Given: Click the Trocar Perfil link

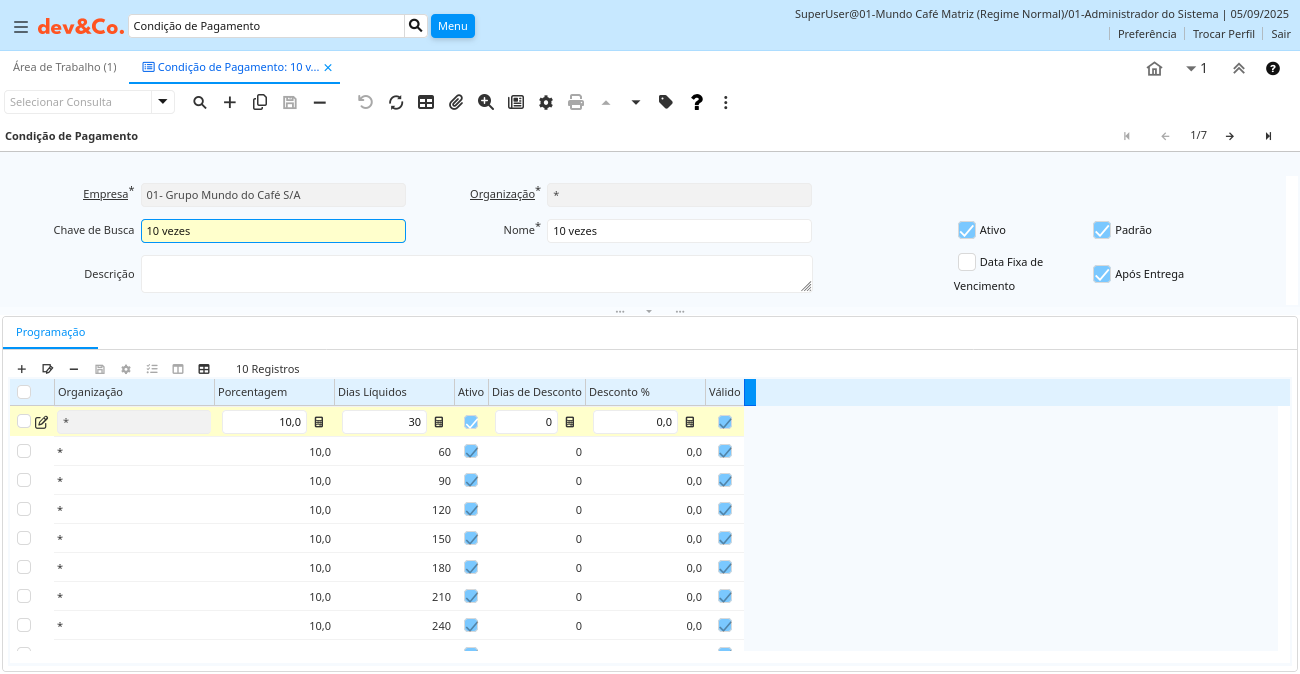Looking at the screenshot, I should tap(1223, 34).
